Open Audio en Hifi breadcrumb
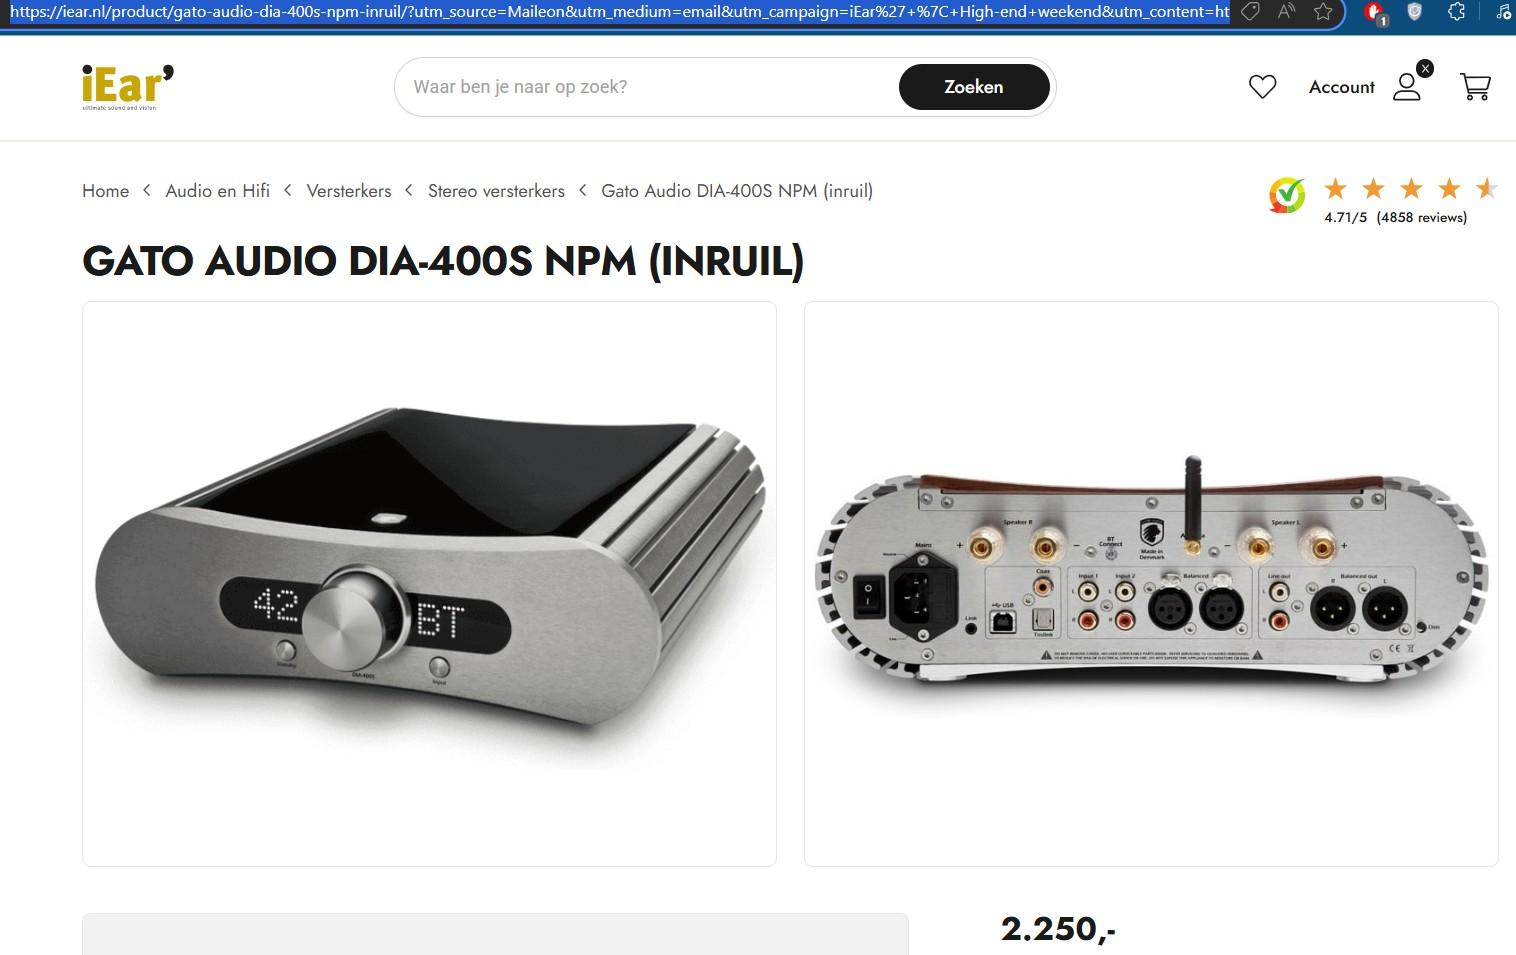This screenshot has width=1516, height=955. point(218,191)
